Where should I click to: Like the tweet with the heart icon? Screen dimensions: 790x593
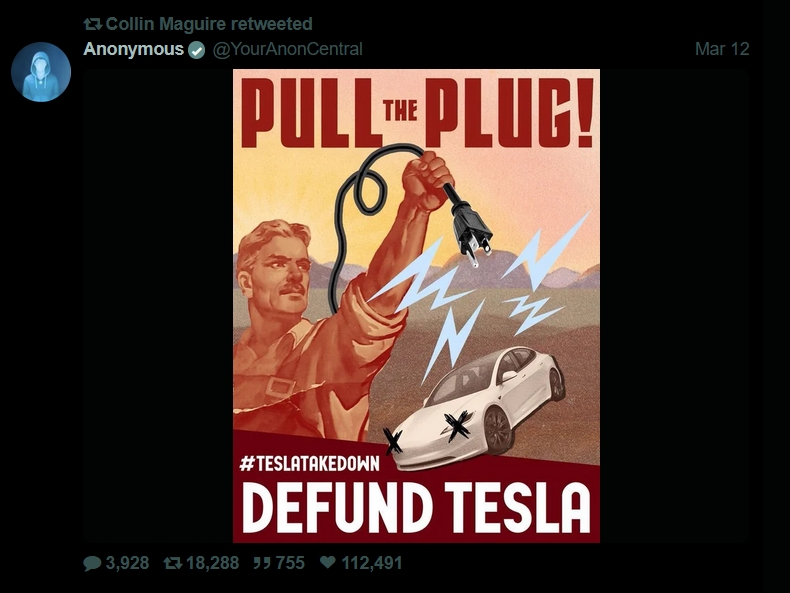pos(327,562)
